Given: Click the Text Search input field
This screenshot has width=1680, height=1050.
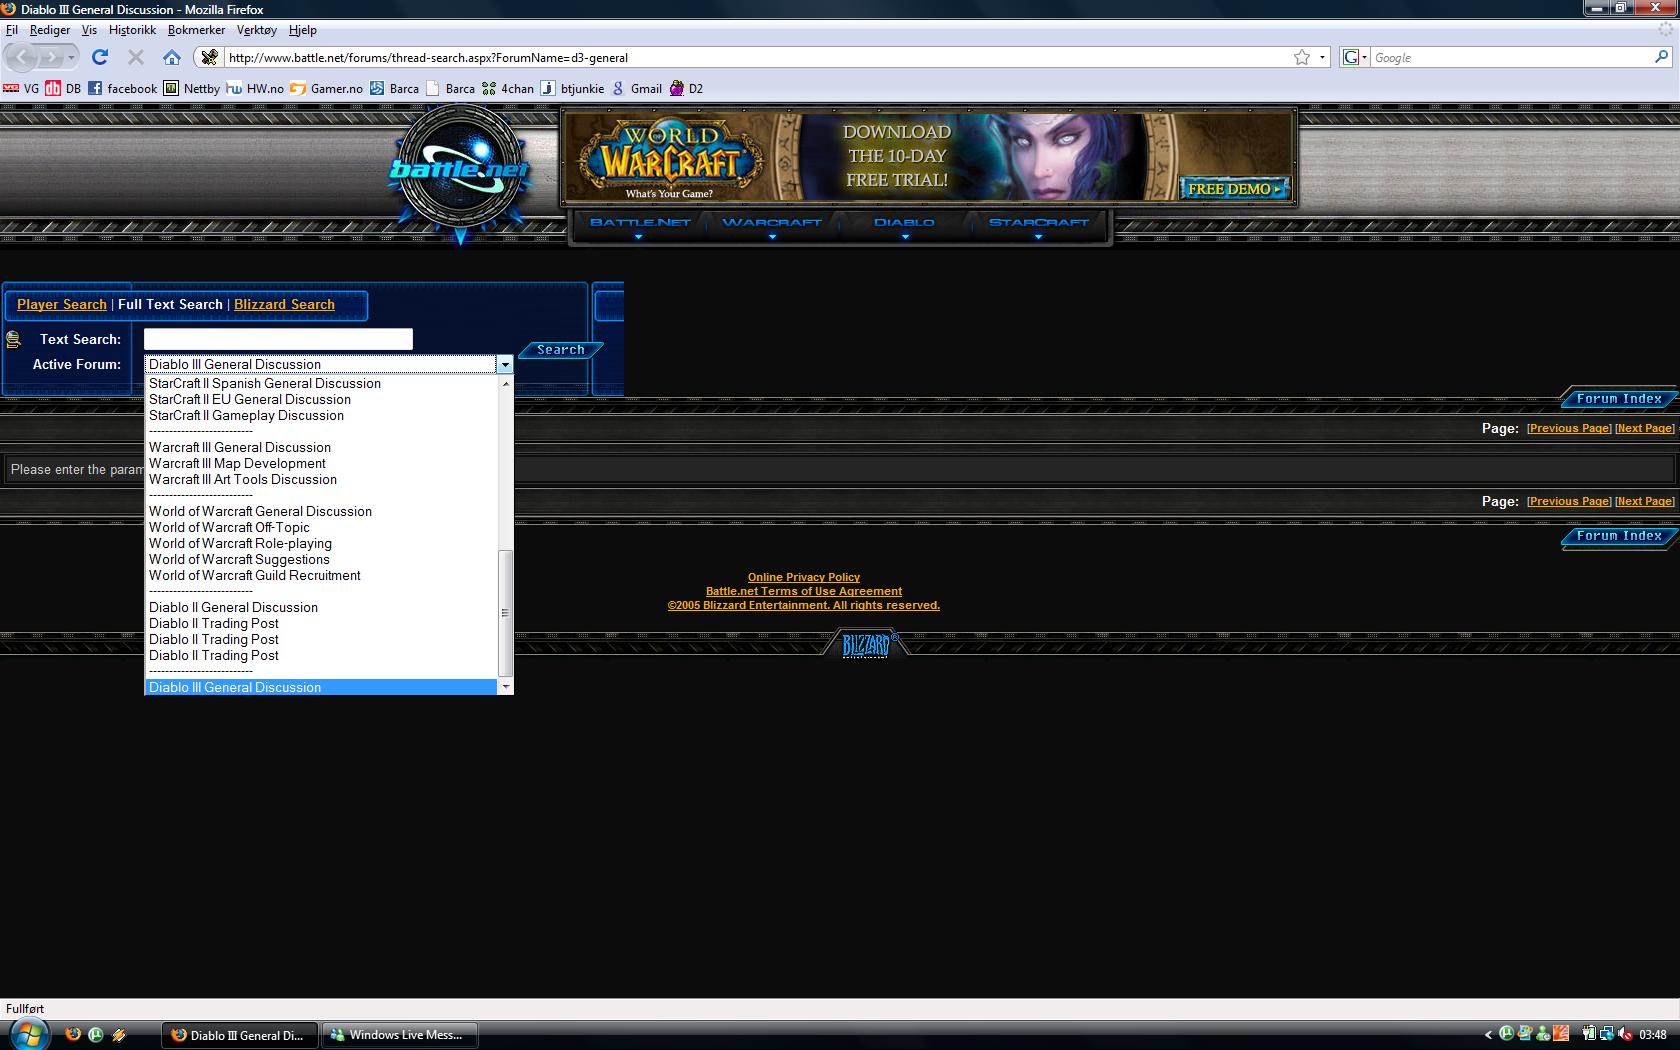Looking at the screenshot, I should tap(278, 339).
